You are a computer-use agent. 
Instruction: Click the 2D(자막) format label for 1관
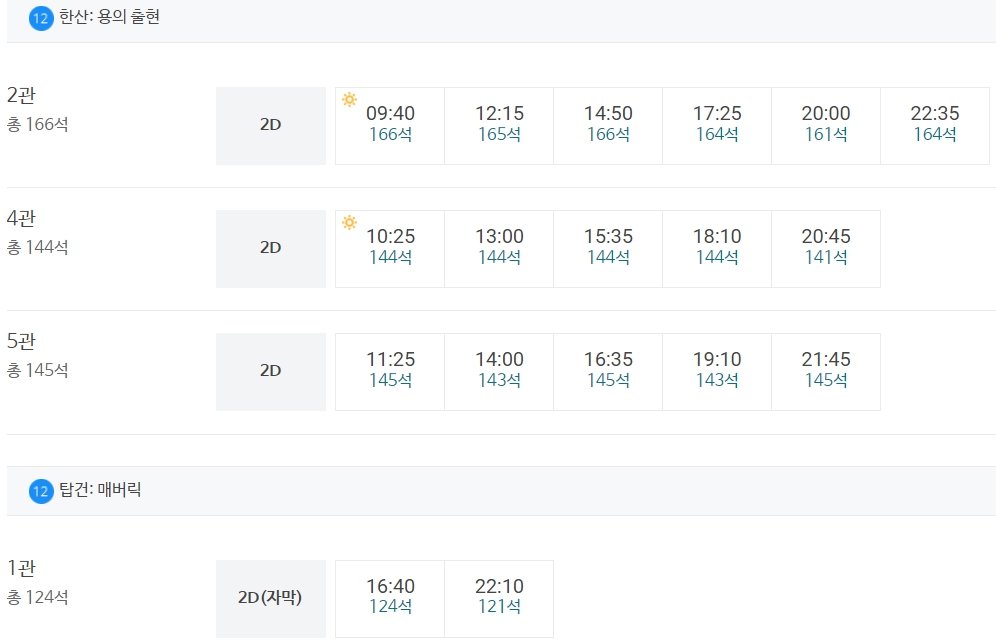(270, 598)
